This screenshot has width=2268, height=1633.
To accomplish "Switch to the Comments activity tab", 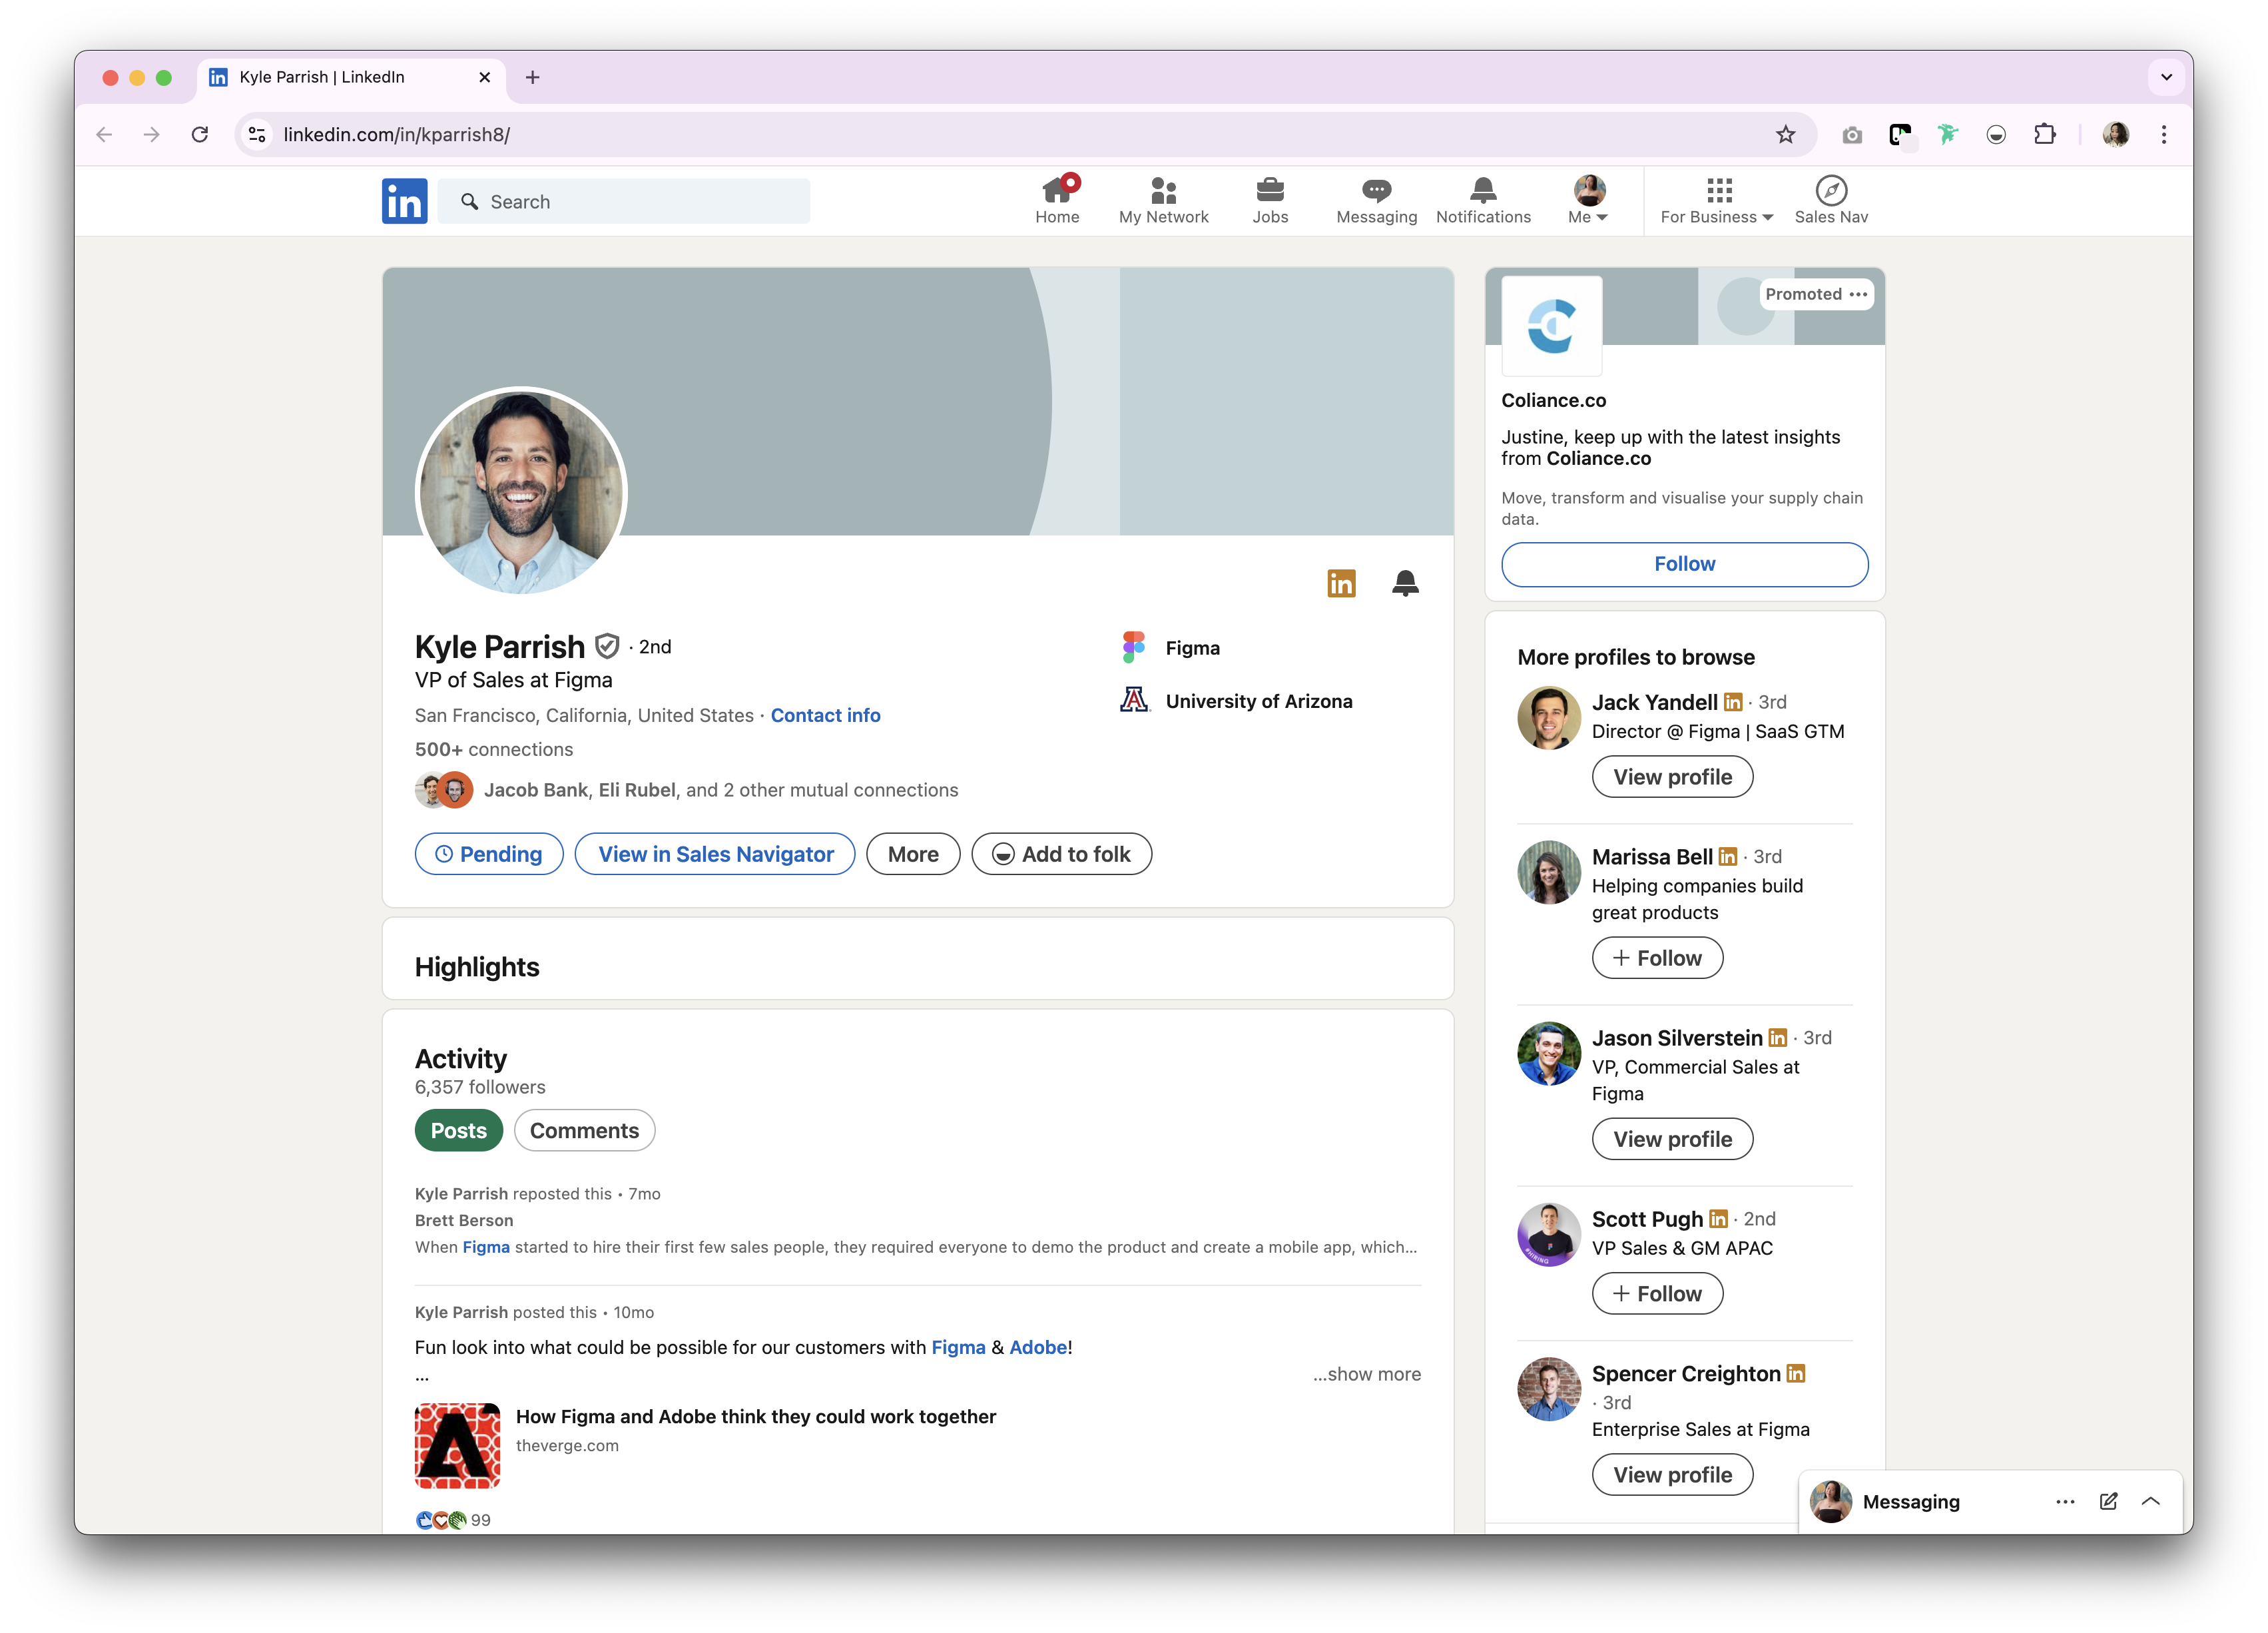I will click(584, 1130).
